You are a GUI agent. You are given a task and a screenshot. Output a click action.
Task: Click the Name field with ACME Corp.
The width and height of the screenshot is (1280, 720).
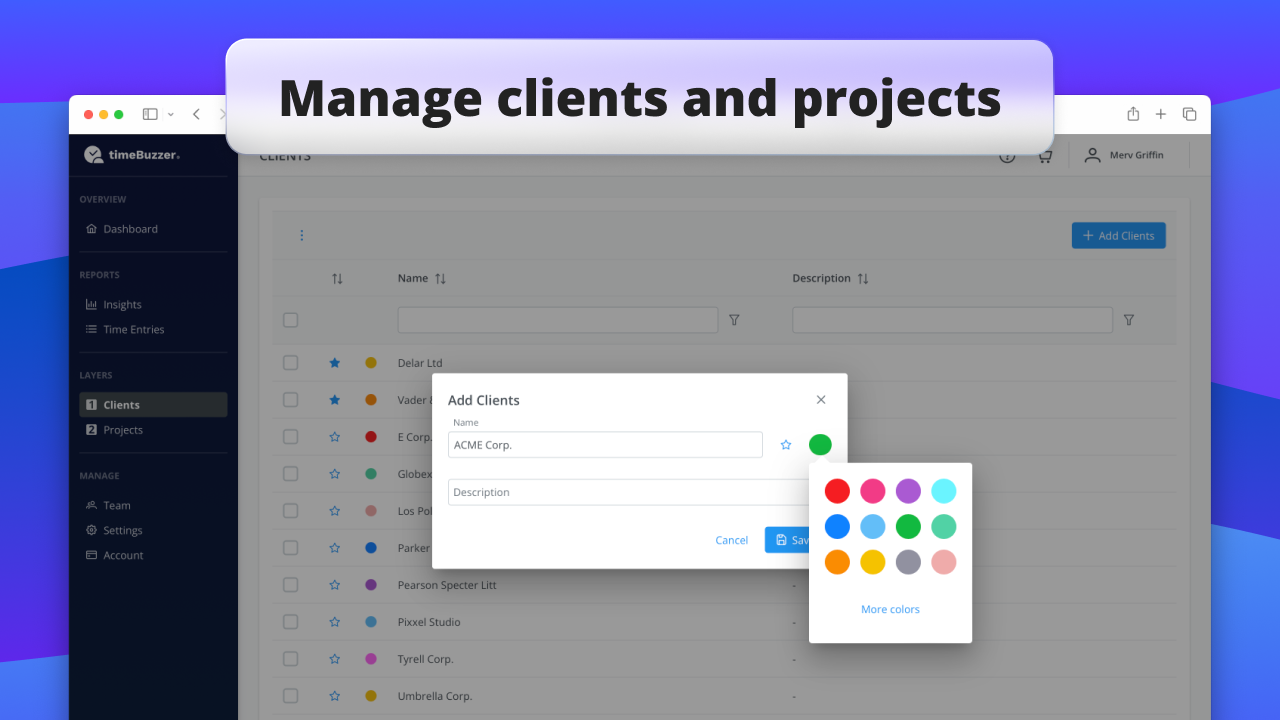[x=605, y=445]
